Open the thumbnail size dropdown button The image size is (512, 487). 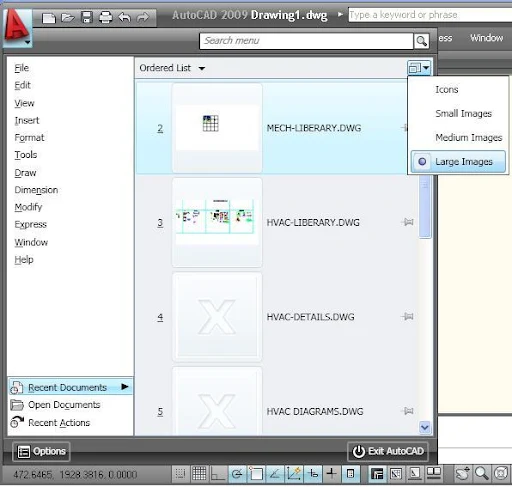tap(419, 68)
